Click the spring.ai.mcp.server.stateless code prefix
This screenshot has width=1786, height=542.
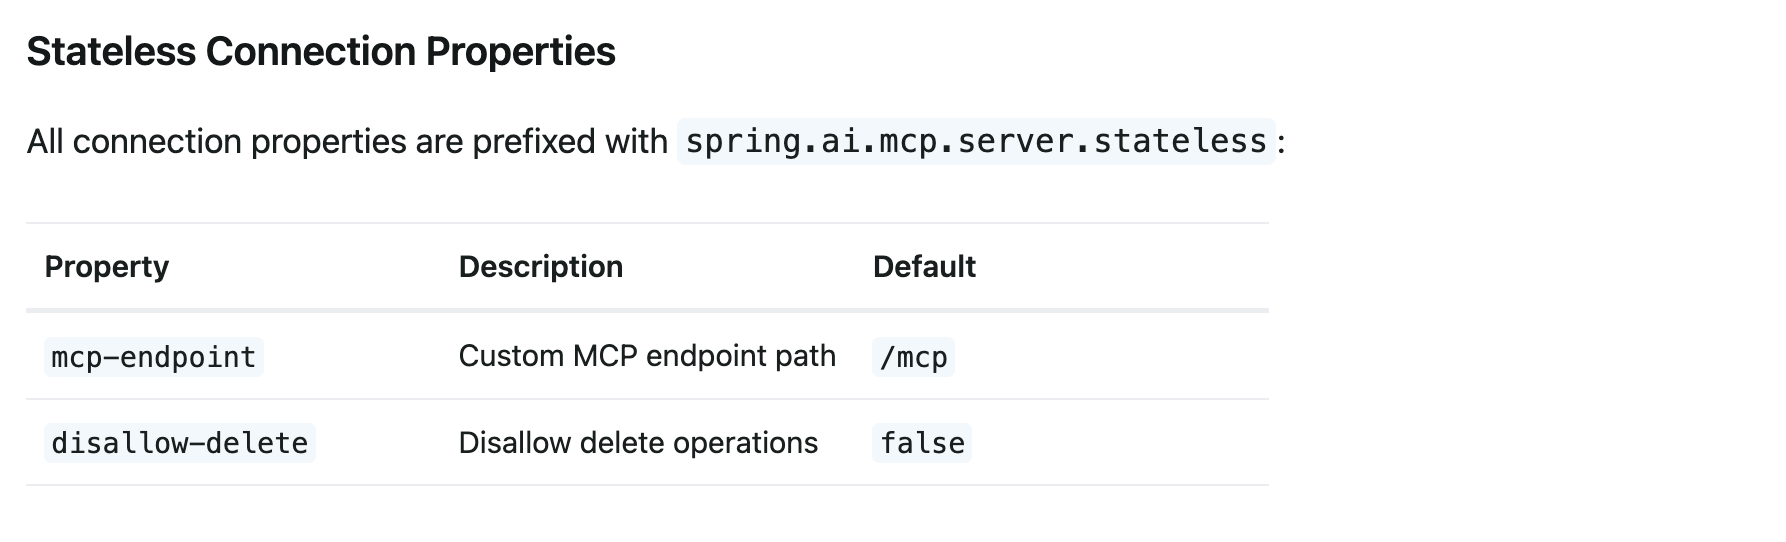(976, 141)
